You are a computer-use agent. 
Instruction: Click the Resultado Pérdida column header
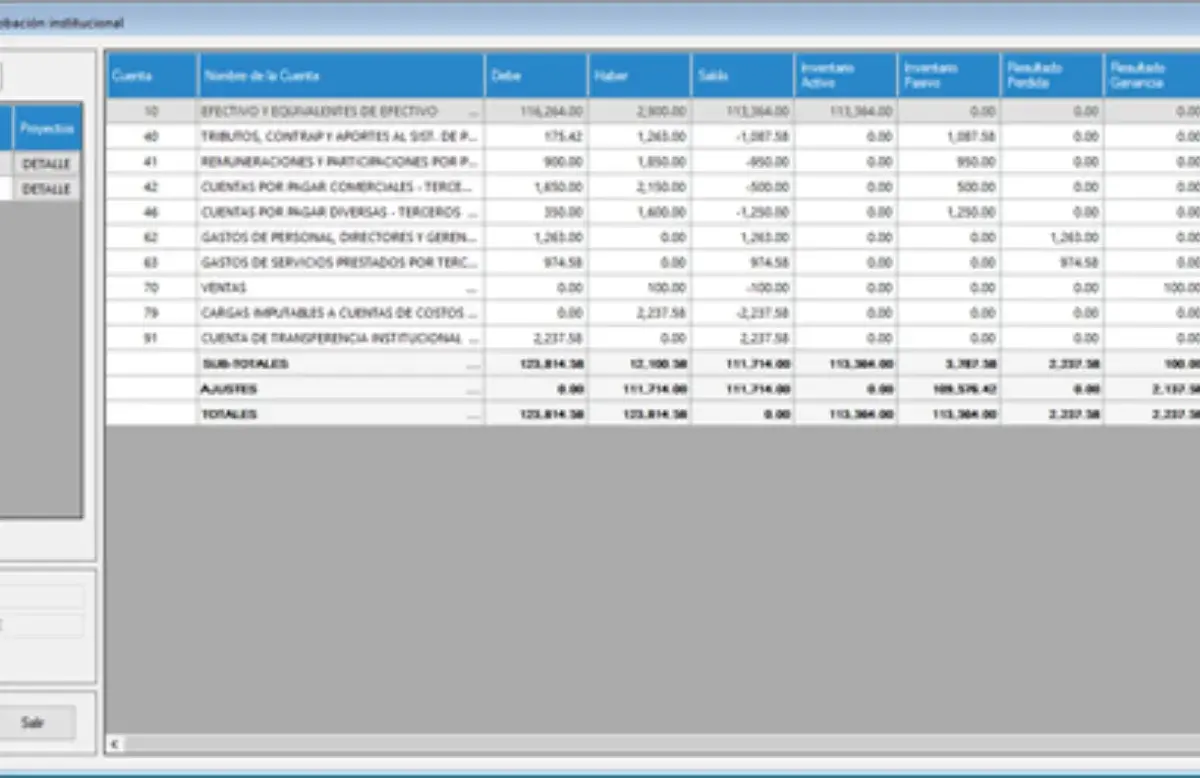coord(1052,75)
